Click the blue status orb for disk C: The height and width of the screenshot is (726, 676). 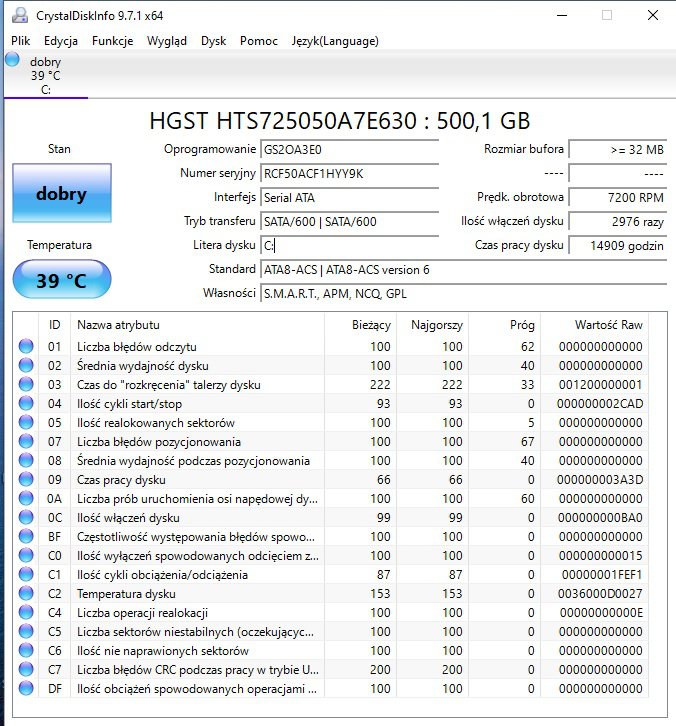point(13,60)
